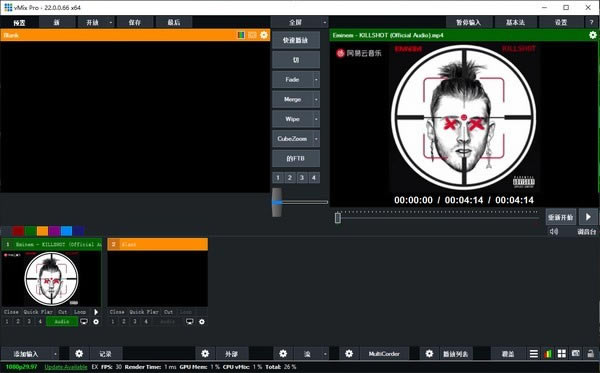The width and height of the screenshot is (600, 373).
Task: Play input 1 with its small play arrow
Action: coord(96,312)
